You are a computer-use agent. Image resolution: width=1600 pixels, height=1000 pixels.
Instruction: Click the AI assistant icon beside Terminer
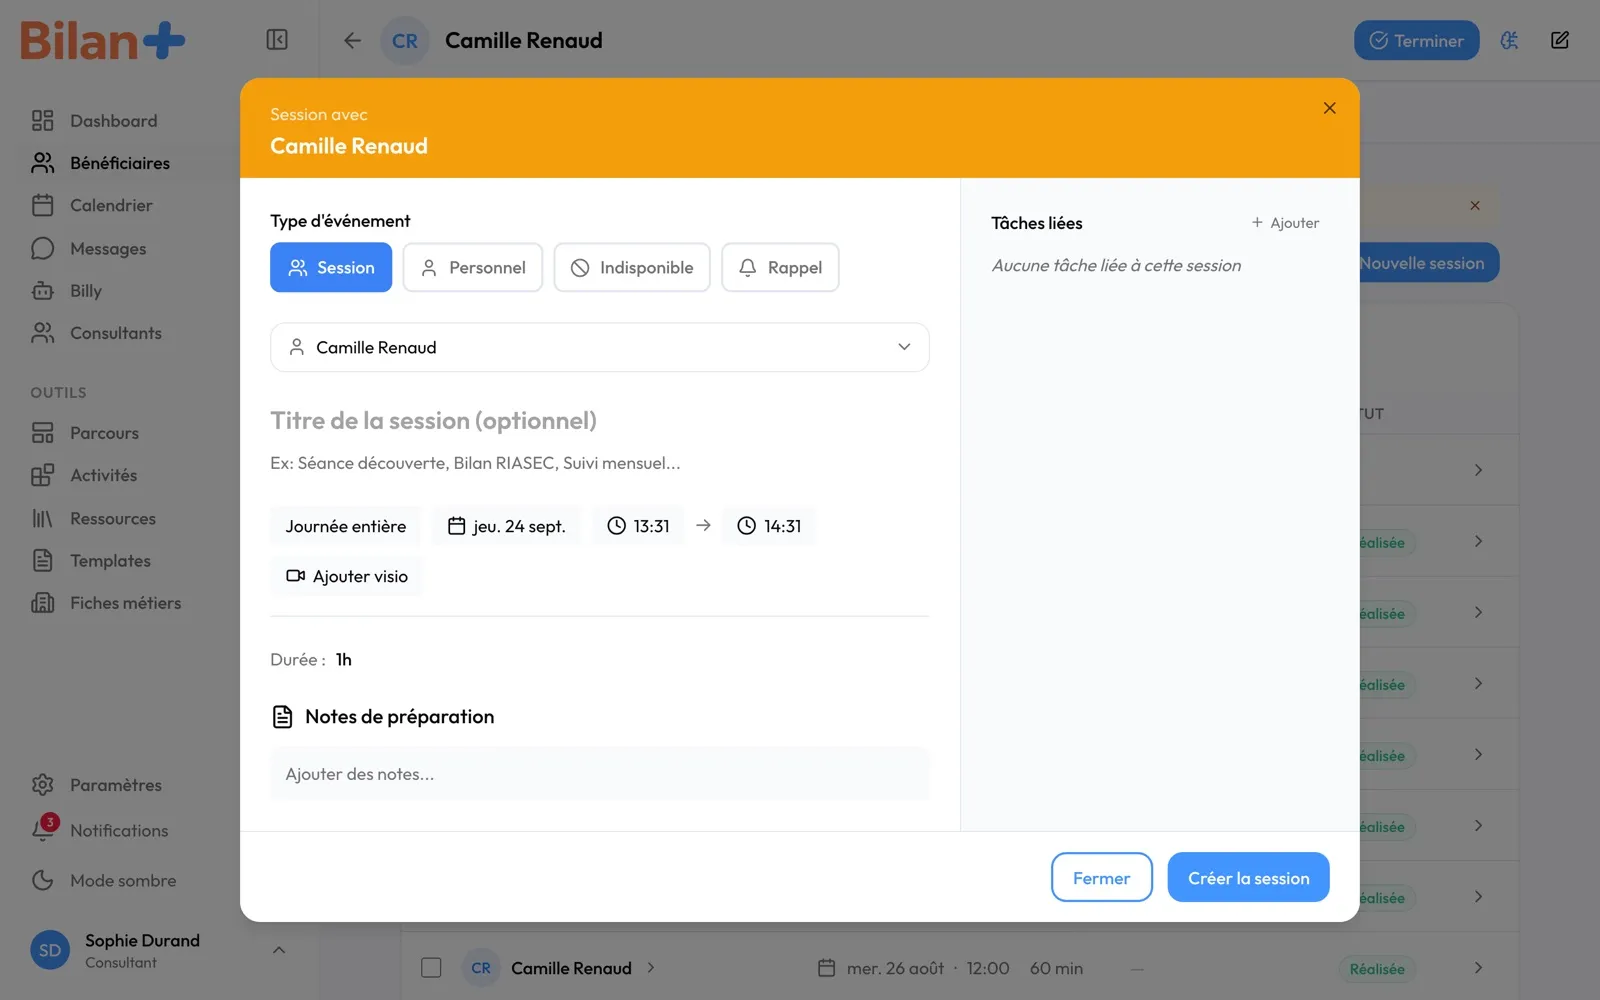coord(1509,40)
